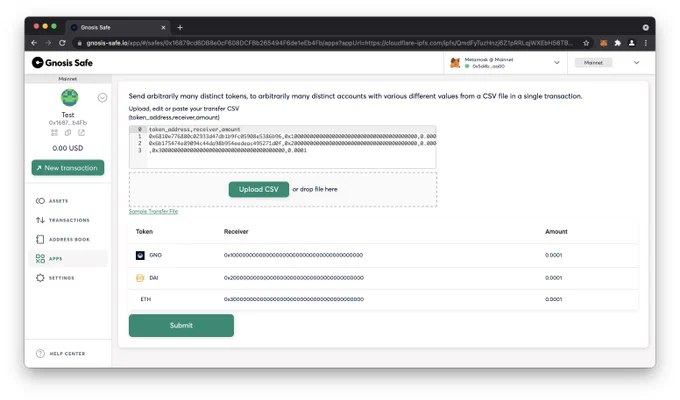This screenshot has width=680, height=400.
Task: Open safe address in block explorer icon
Action: point(82,132)
